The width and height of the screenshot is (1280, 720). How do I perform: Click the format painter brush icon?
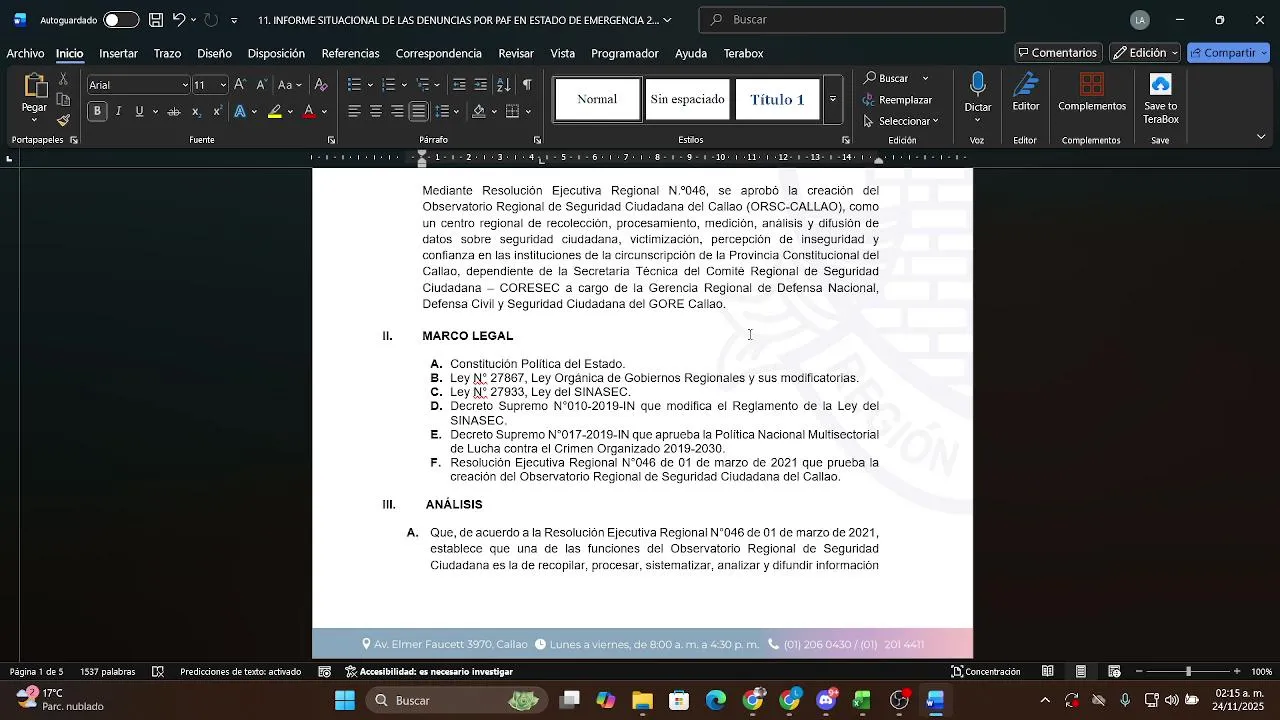coord(63,120)
